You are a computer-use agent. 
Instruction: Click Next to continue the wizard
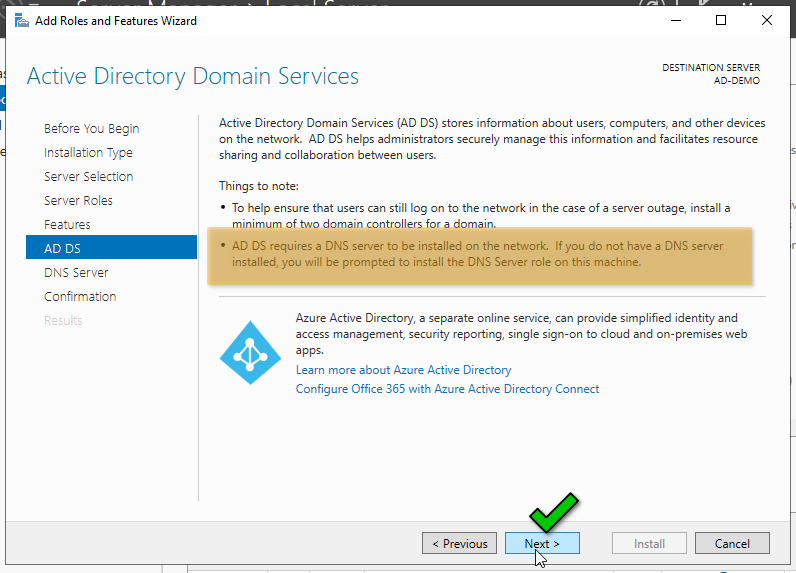[x=542, y=544]
